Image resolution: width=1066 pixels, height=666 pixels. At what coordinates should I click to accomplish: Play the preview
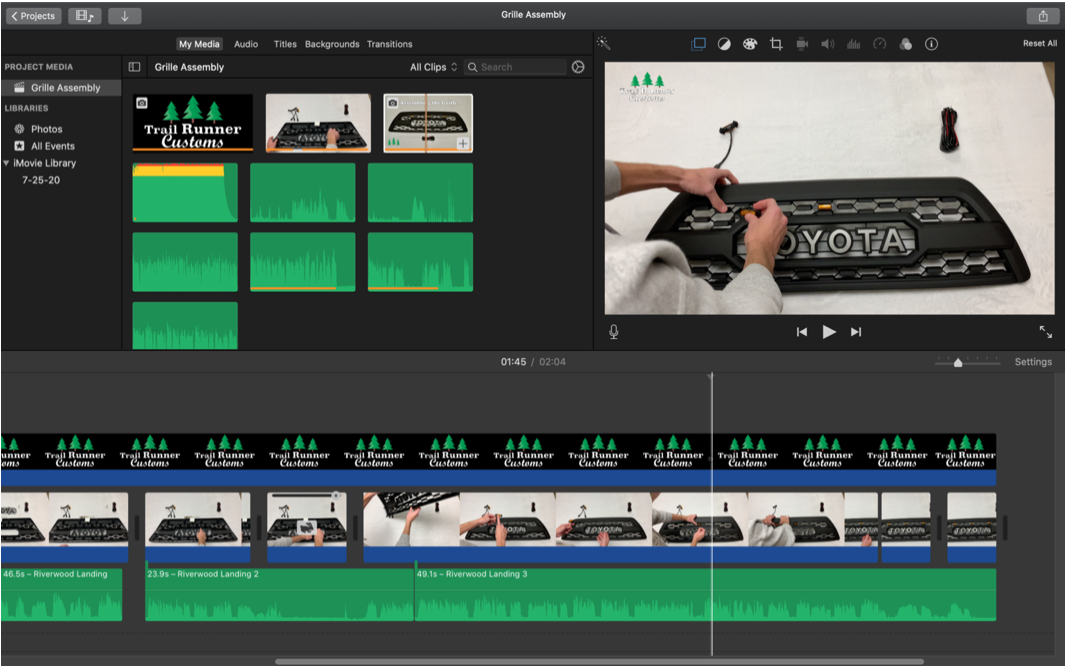[x=829, y=332]
